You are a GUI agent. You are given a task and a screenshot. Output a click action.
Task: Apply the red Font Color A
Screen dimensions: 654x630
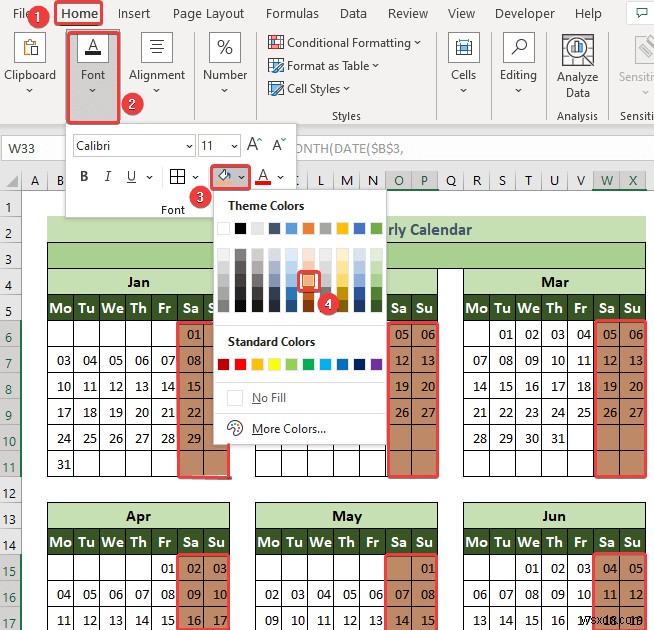(x=263, y=177)
